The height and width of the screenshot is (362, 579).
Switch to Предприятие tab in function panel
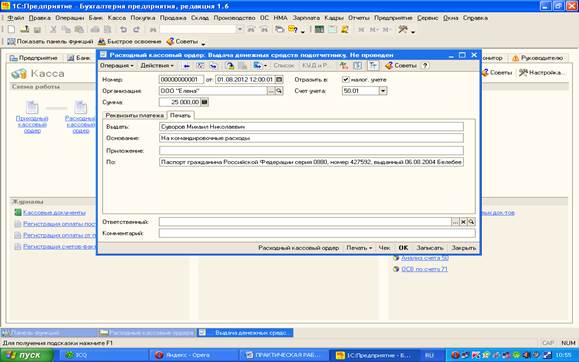pos(34,58)
